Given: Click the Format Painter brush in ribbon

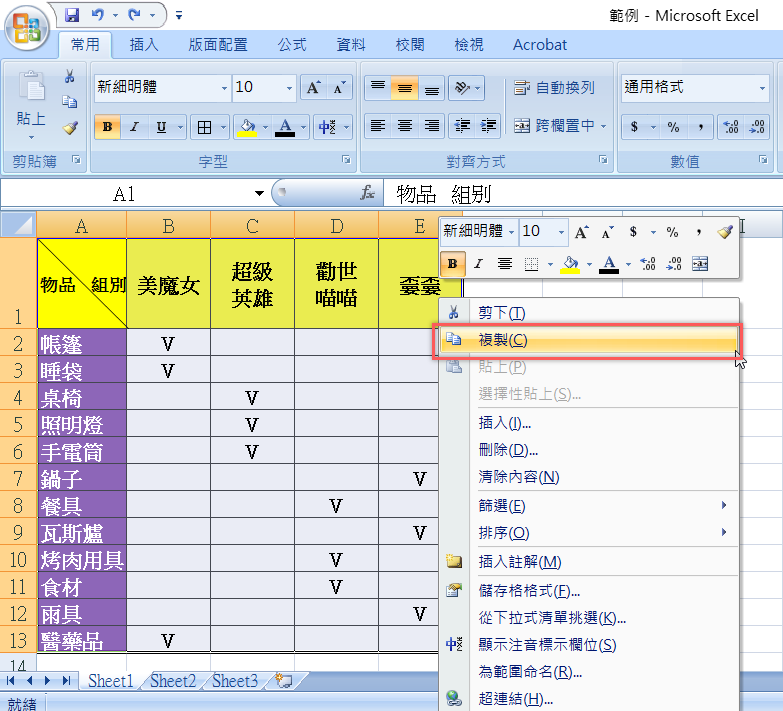Looking at the screenshot, I should pos(70,127).
